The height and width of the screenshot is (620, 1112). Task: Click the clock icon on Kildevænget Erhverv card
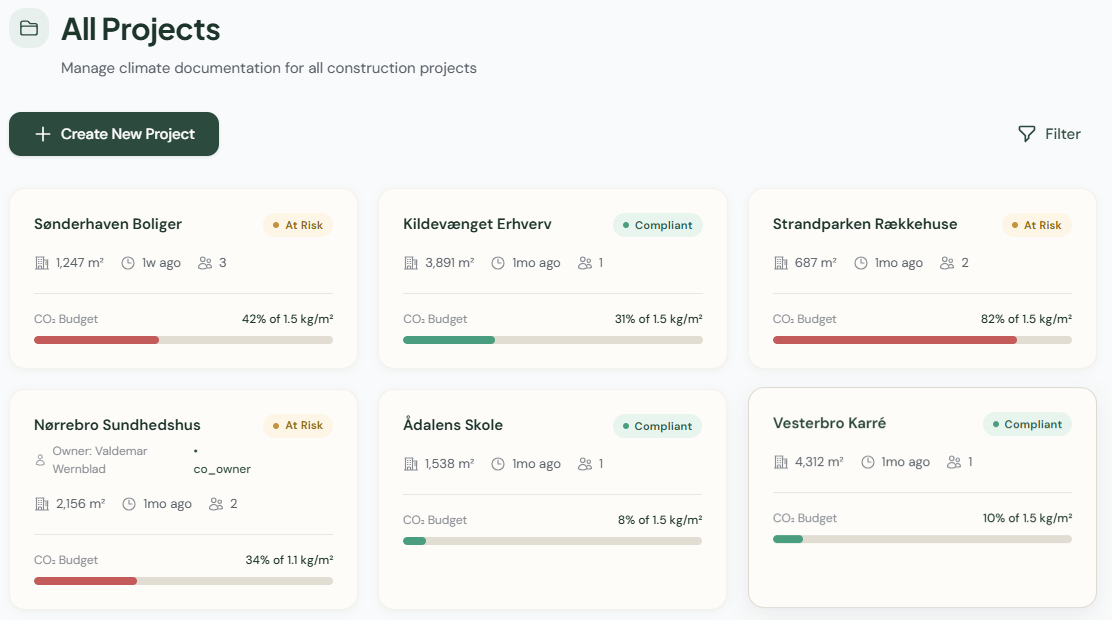tap(497, 262)
